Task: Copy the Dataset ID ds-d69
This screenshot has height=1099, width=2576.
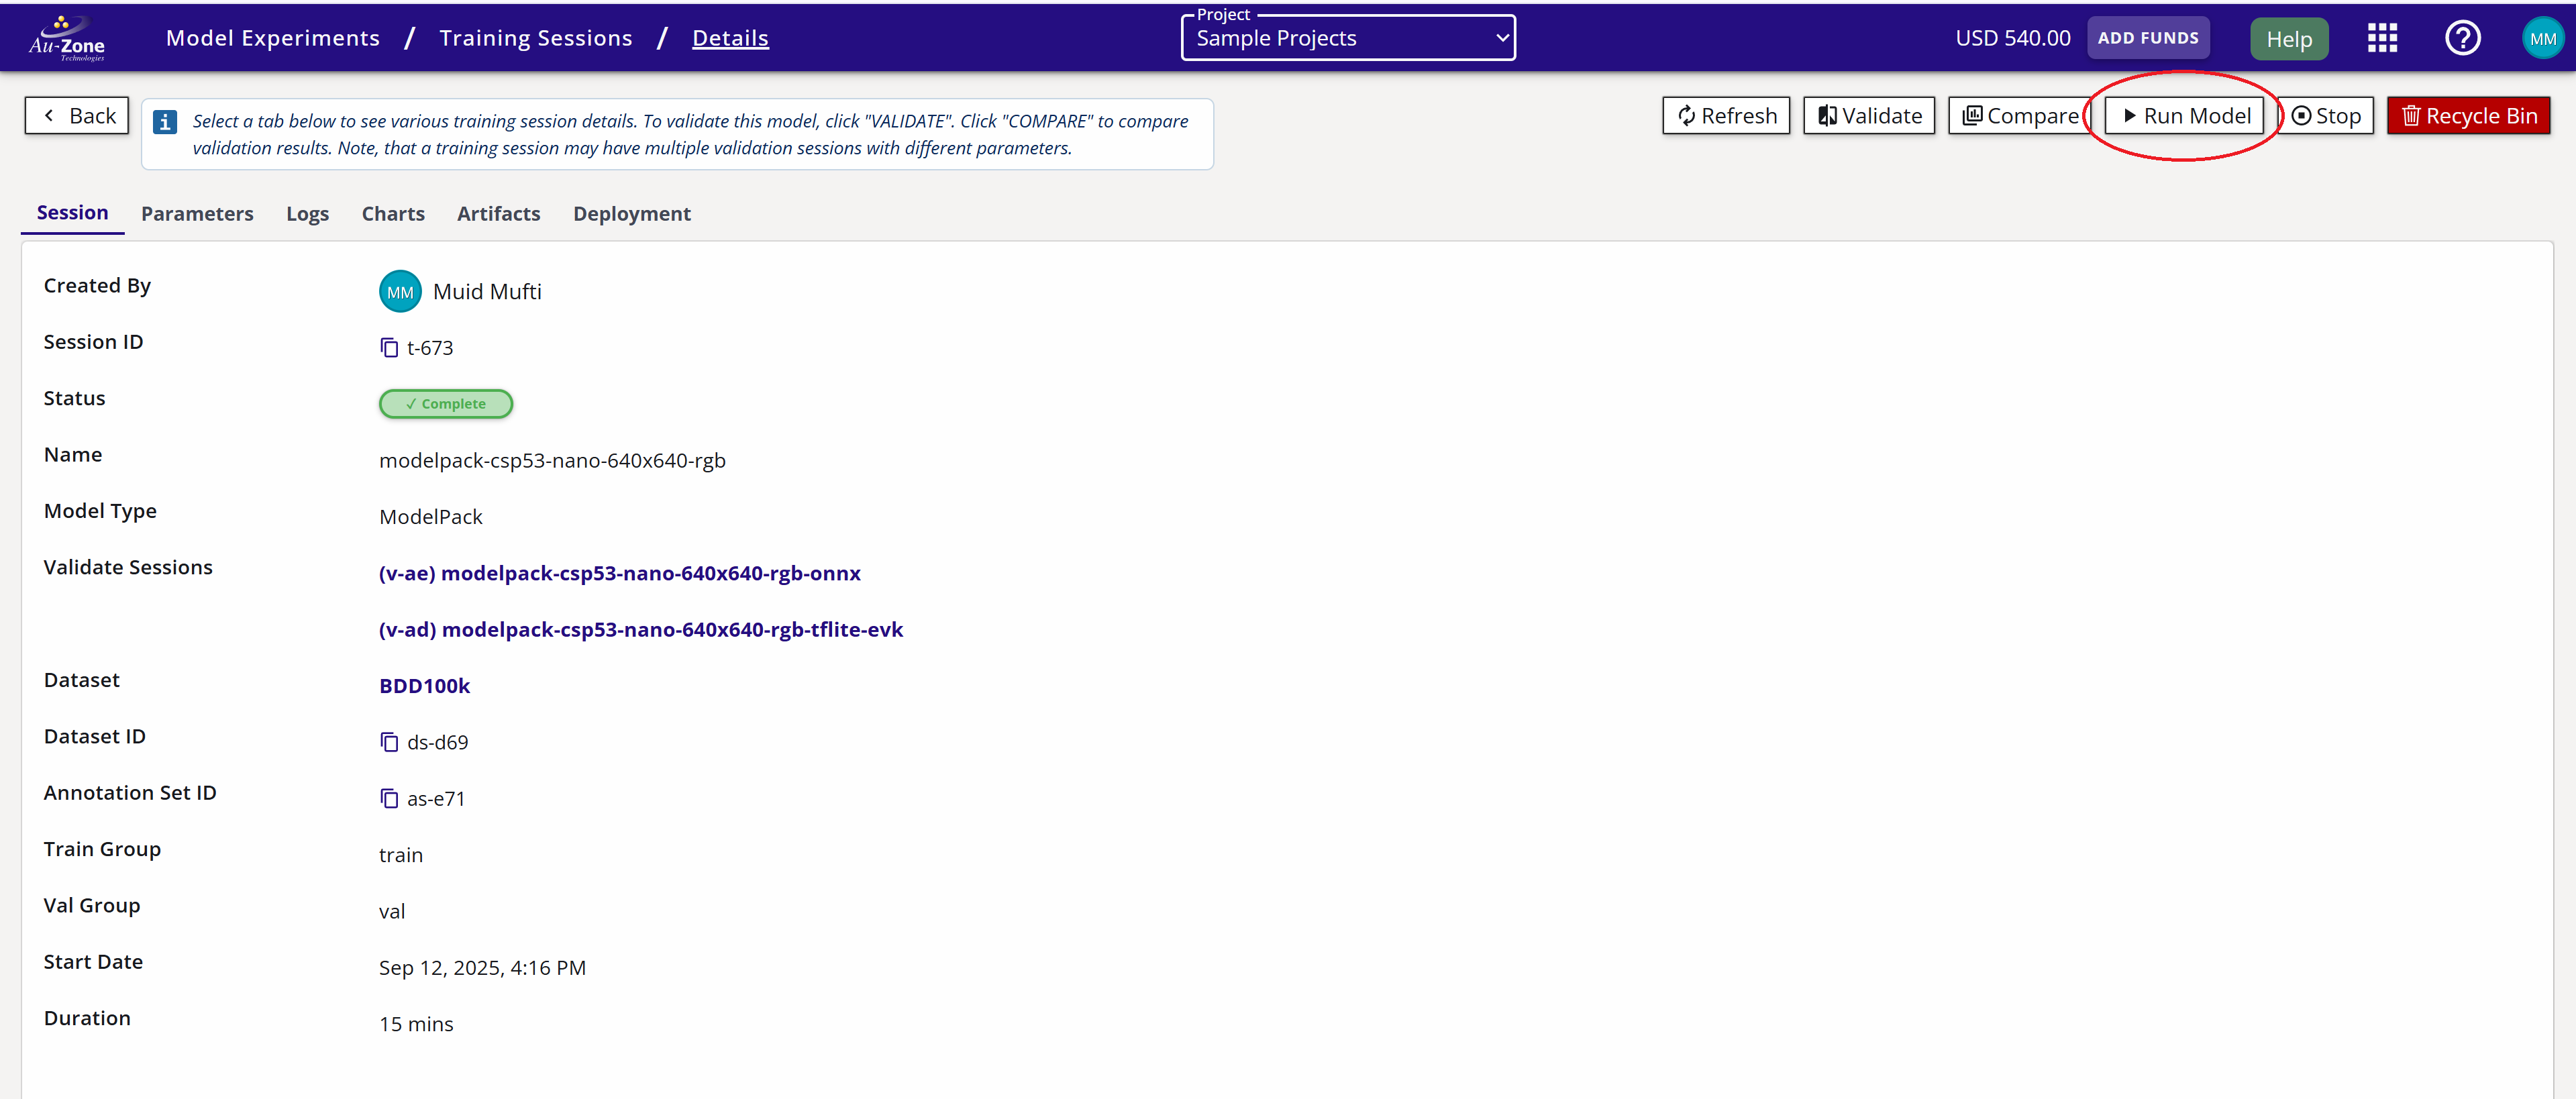Action: 389,742
